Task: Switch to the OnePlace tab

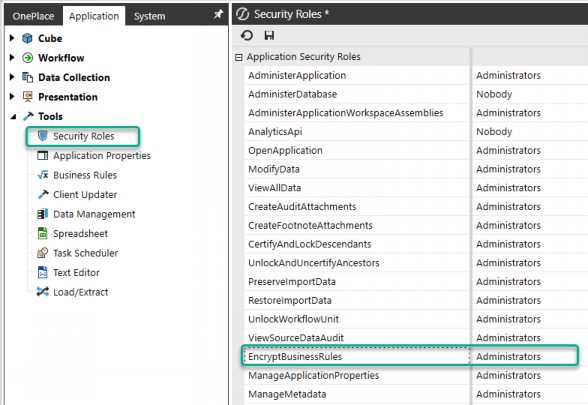Action: [33, 16]
